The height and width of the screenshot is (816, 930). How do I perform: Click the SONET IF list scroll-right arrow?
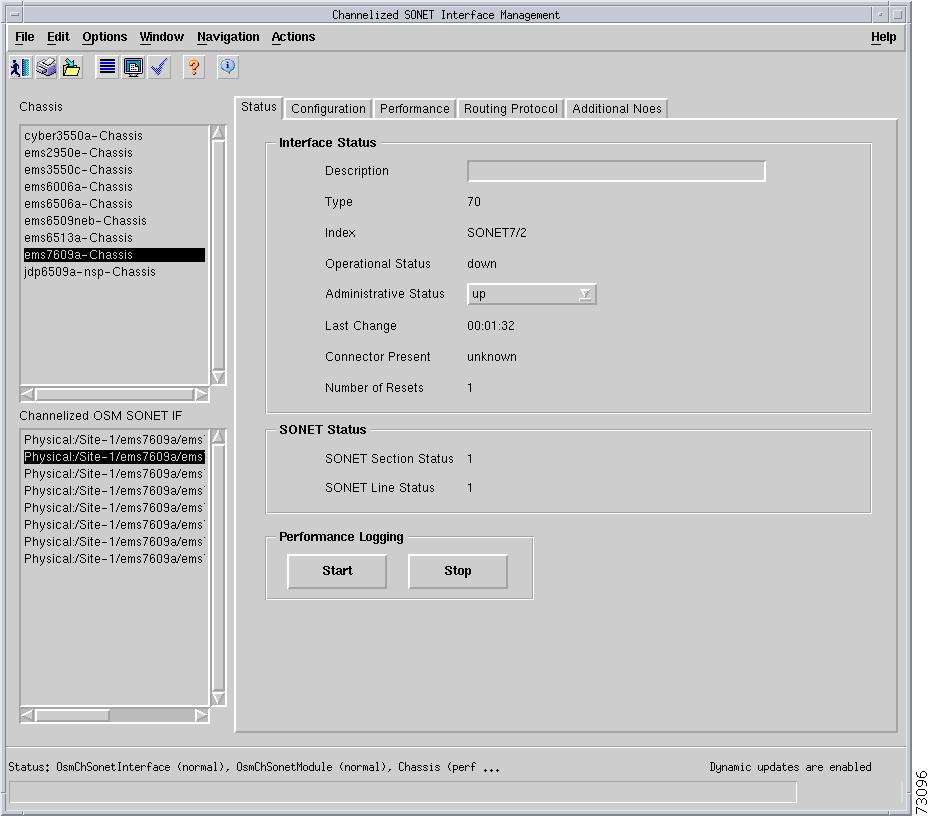click(202, 716)
